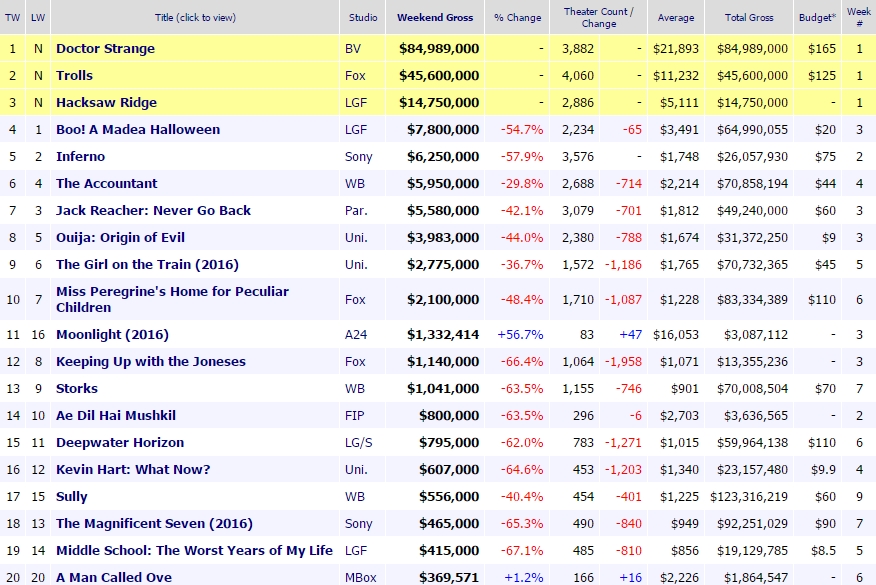Click the FIP studio link
Viewport: 876px width, 585px height.
point(354,416)
